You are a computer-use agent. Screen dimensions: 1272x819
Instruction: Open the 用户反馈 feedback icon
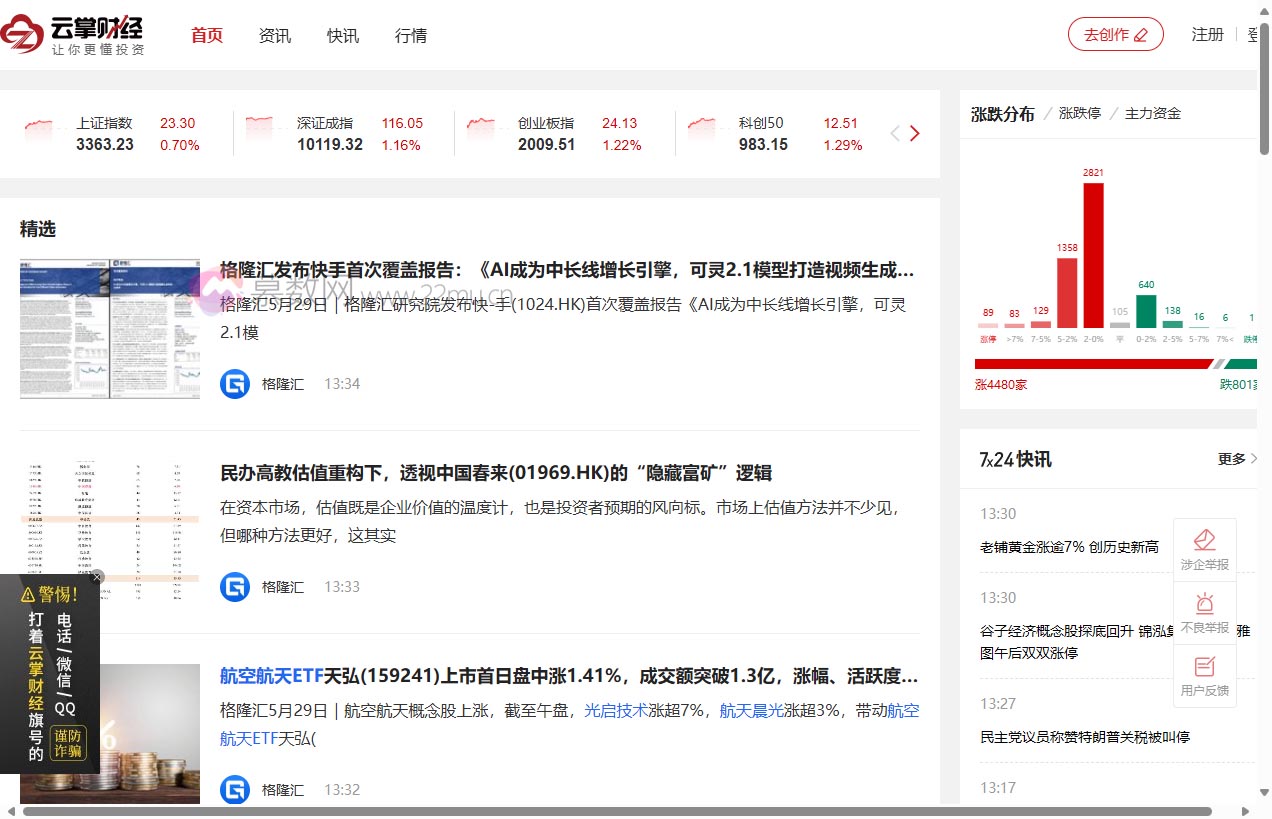click(x=1204, y=668)
